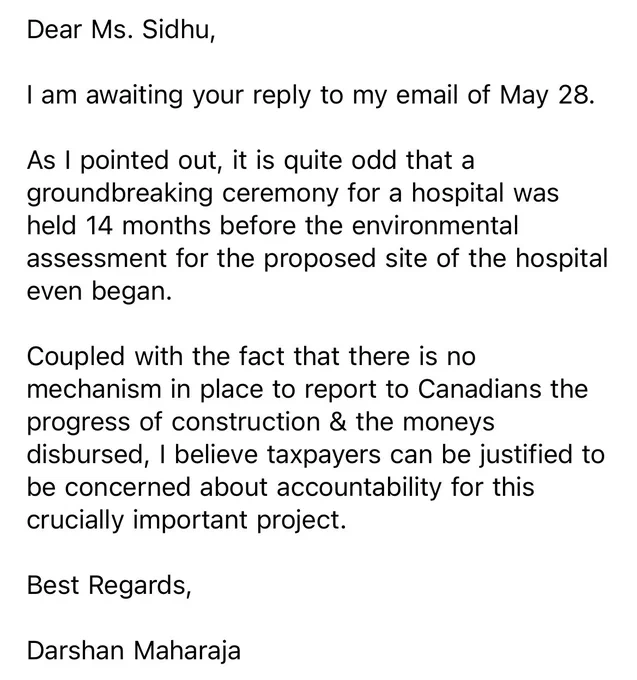This screenshot has width=637, height=680.
Task: Click the word 'mechanism'
Action: [x=94, y=389]
